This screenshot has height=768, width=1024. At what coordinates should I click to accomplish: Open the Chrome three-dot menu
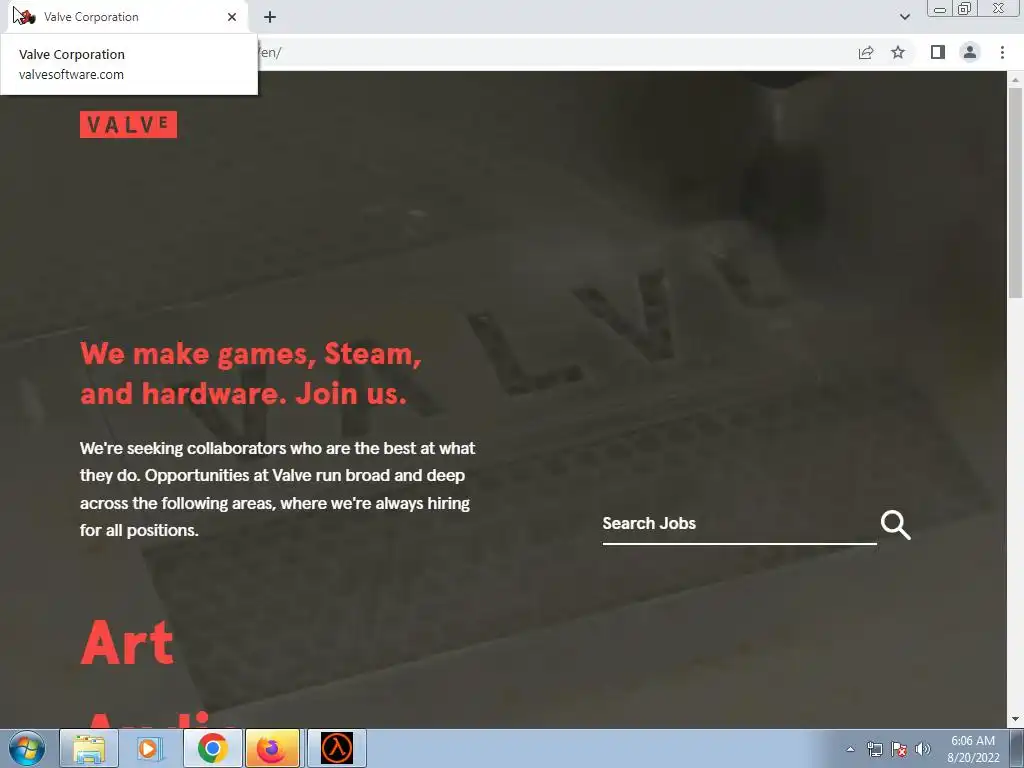1002,52
